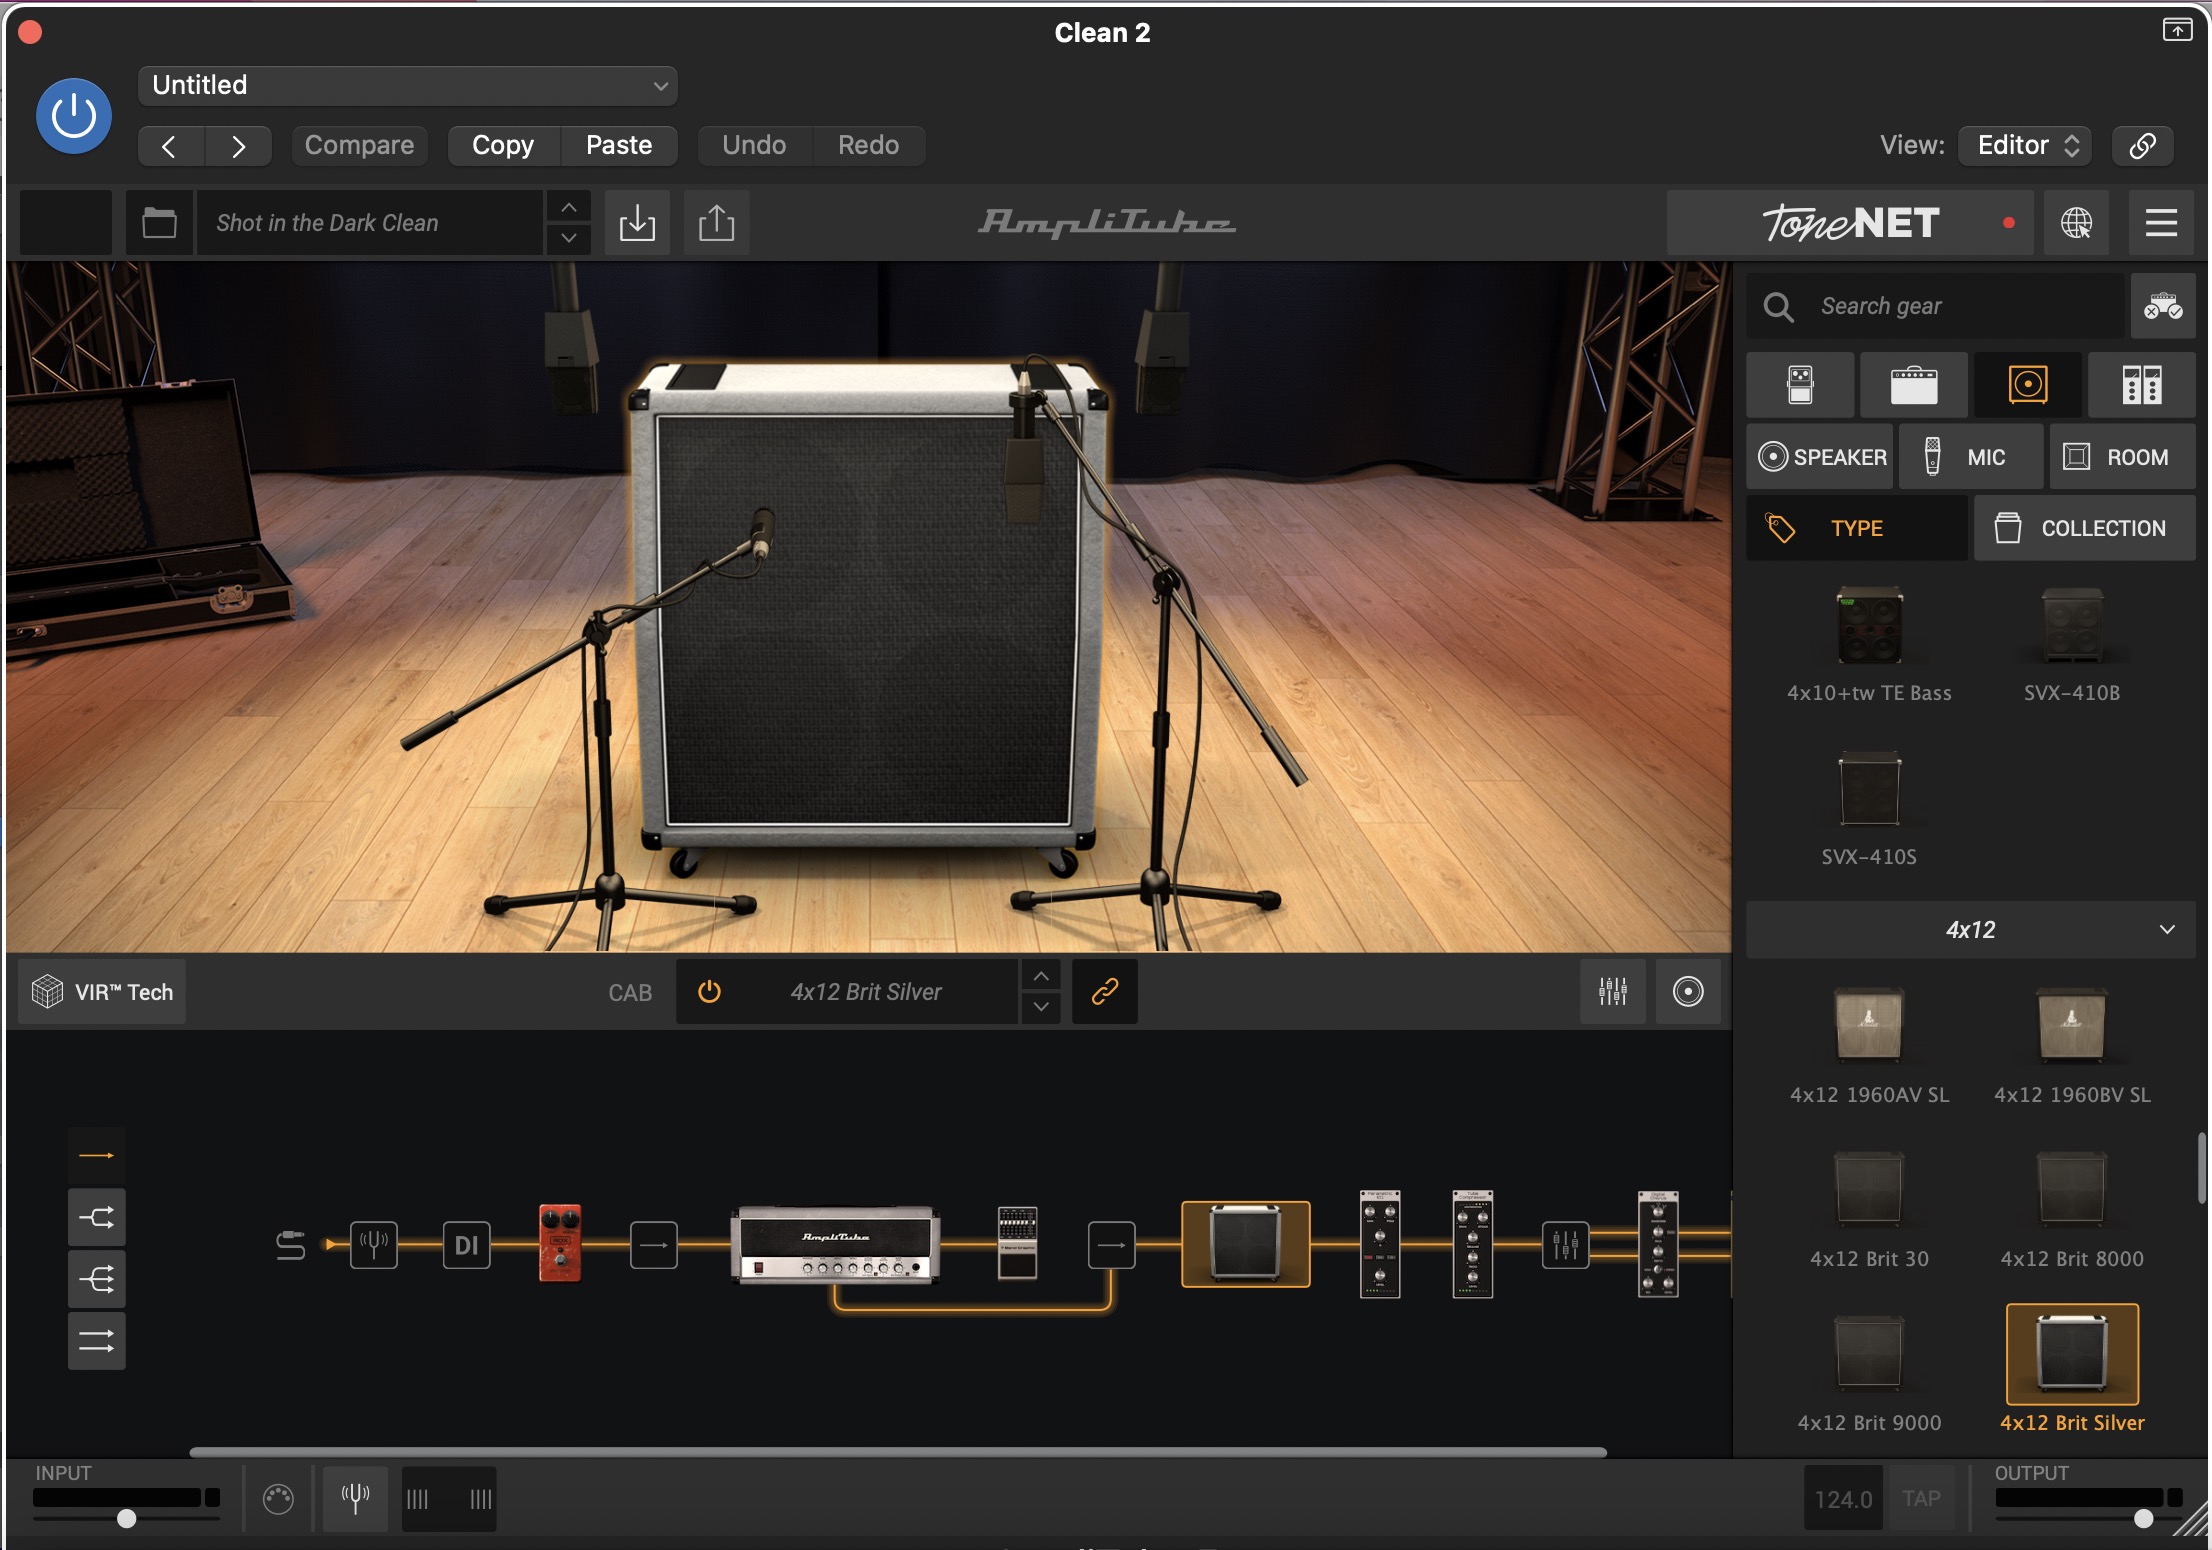This screenshot has height=1550, width=2212.
Task: Switch to the SPEAKER tab
Action: pyautogui.click(x=1821, y=457)
